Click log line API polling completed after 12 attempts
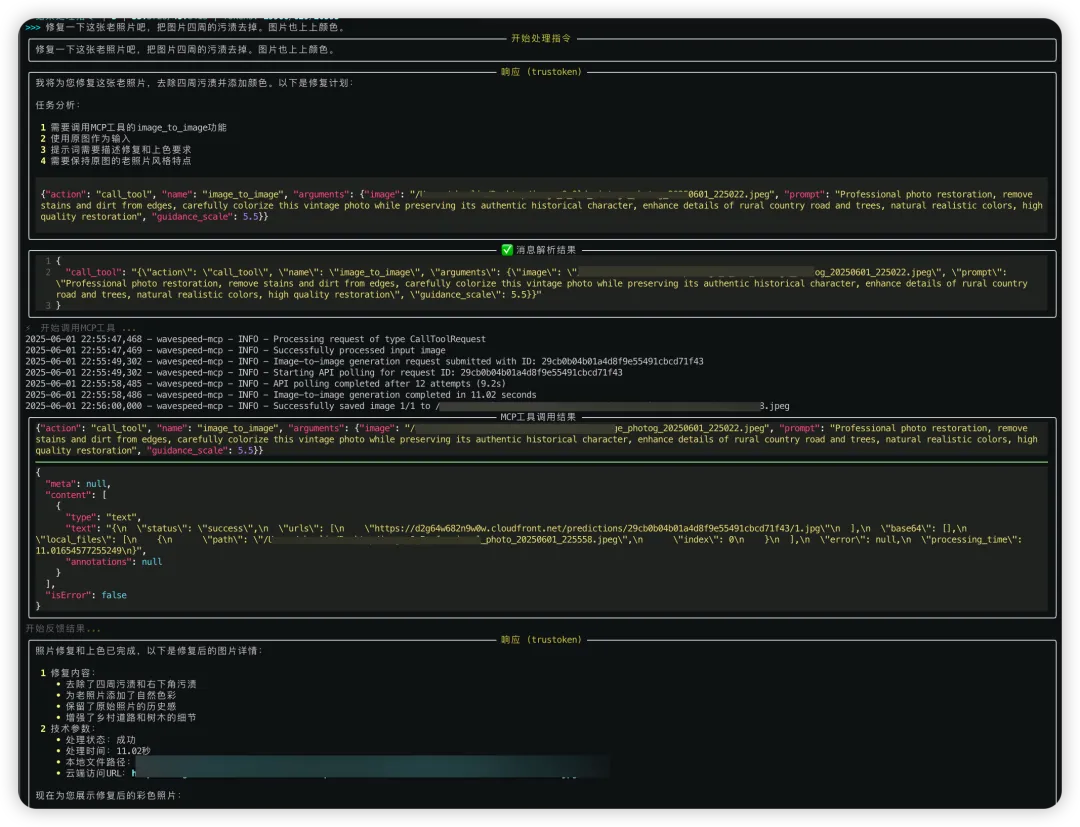 click(x=266, y=384)
